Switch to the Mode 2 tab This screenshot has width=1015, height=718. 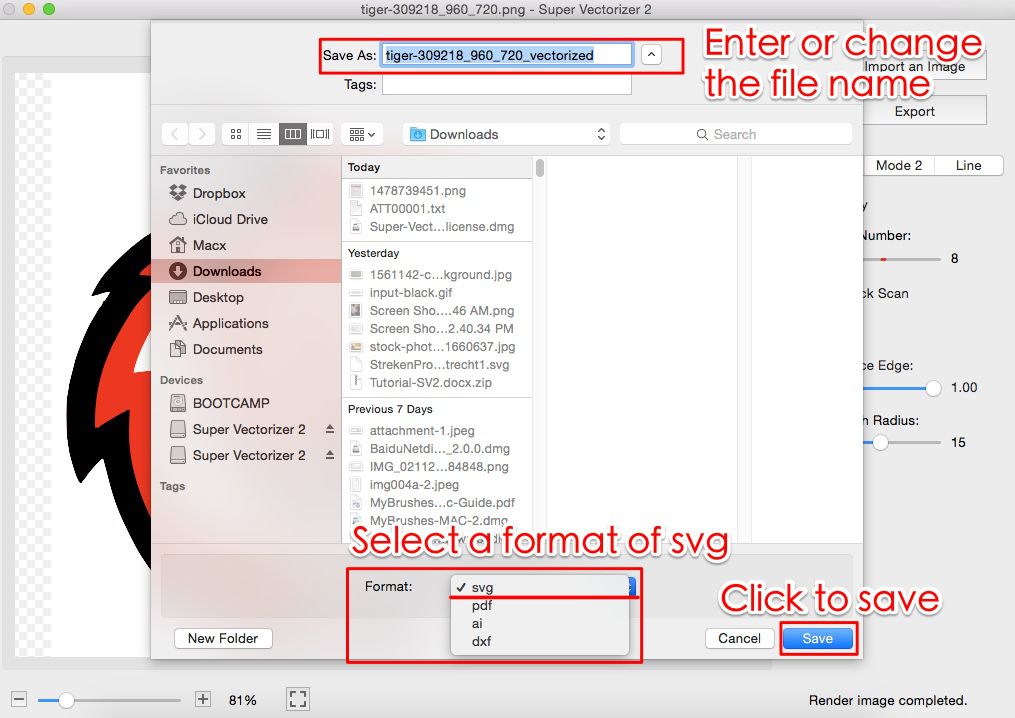click(x=897, y=165)
